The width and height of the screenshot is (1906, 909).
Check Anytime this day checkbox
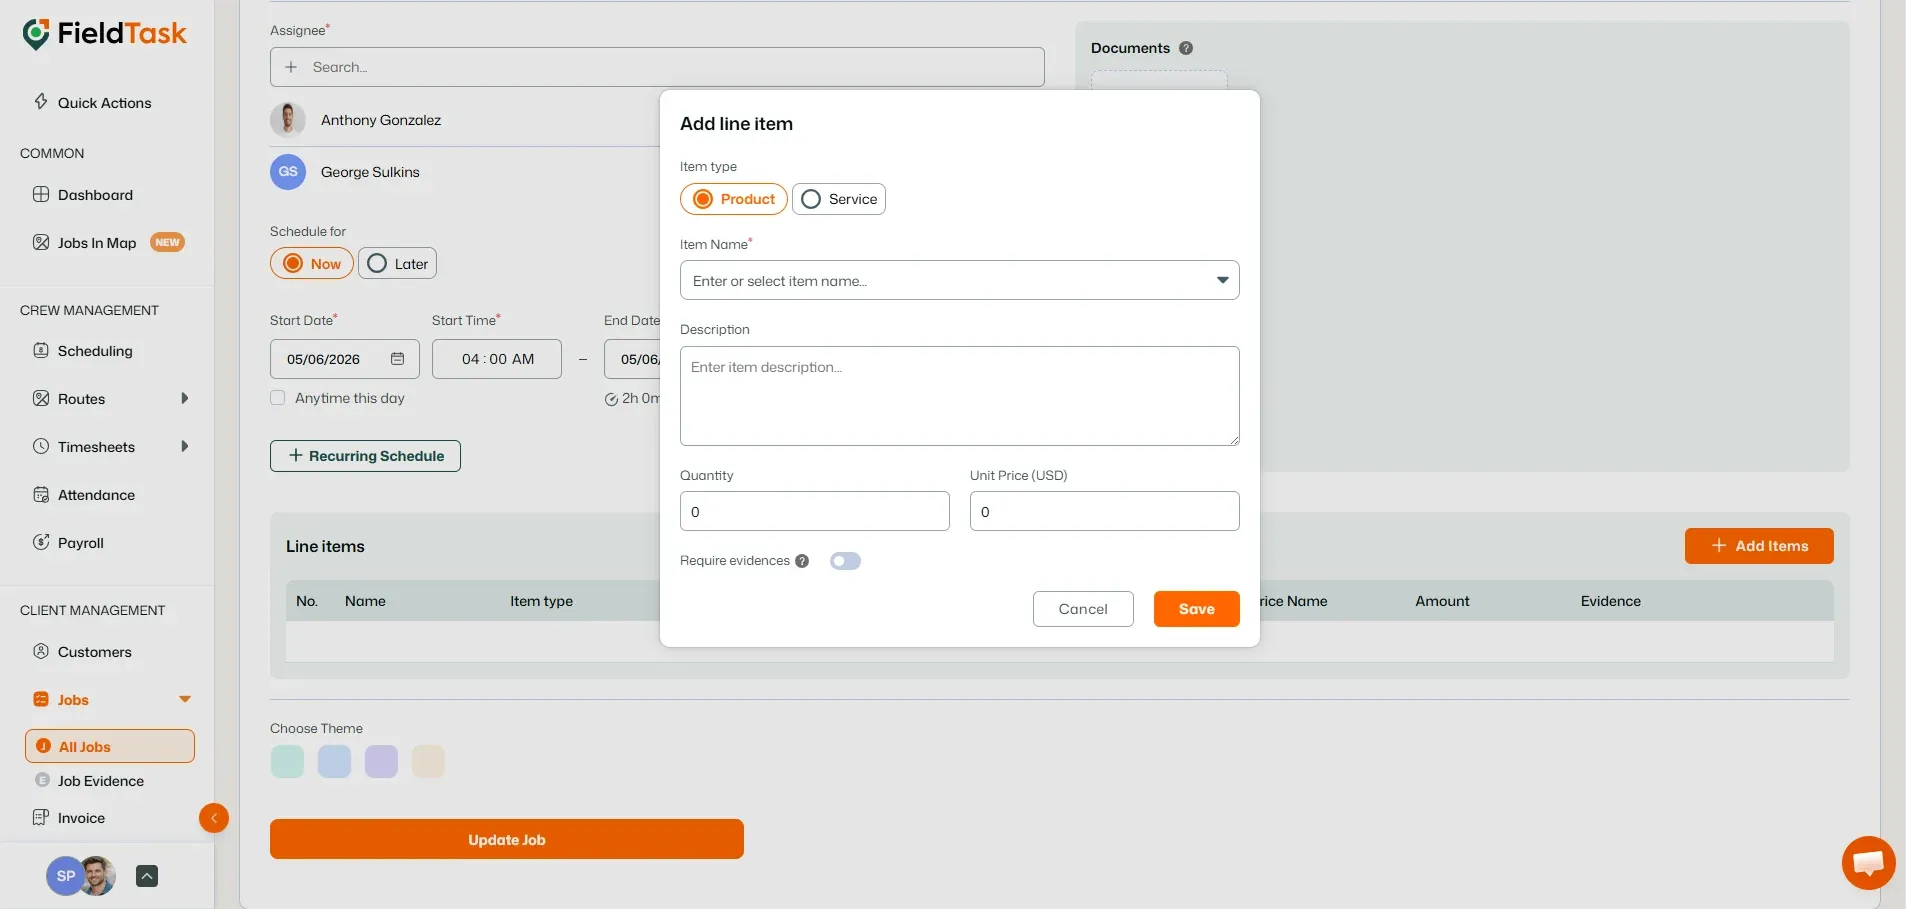click(x=278, y=398)
